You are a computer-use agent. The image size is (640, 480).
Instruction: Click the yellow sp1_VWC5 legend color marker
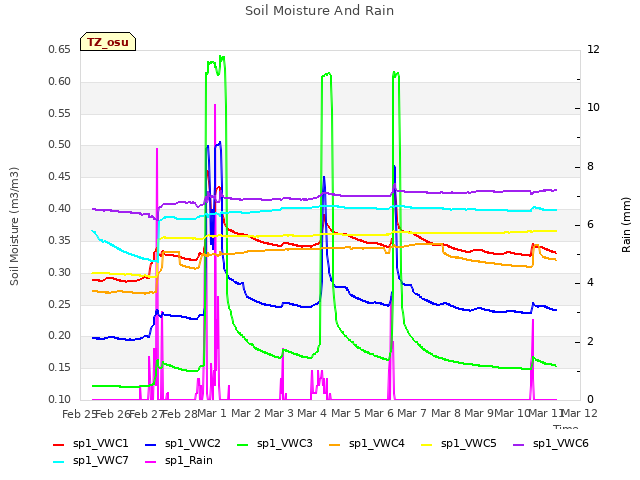click(x=427, y=445)
